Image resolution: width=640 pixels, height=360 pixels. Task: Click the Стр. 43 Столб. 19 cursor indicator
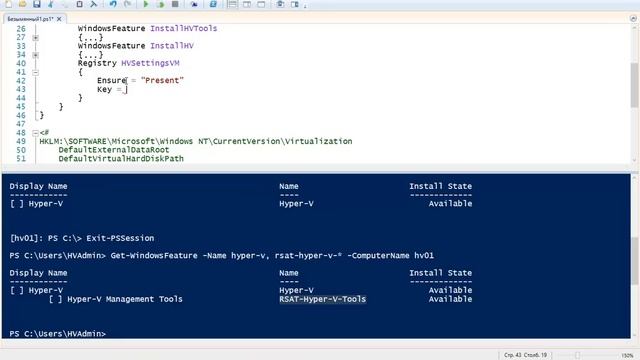coord(525,355)
